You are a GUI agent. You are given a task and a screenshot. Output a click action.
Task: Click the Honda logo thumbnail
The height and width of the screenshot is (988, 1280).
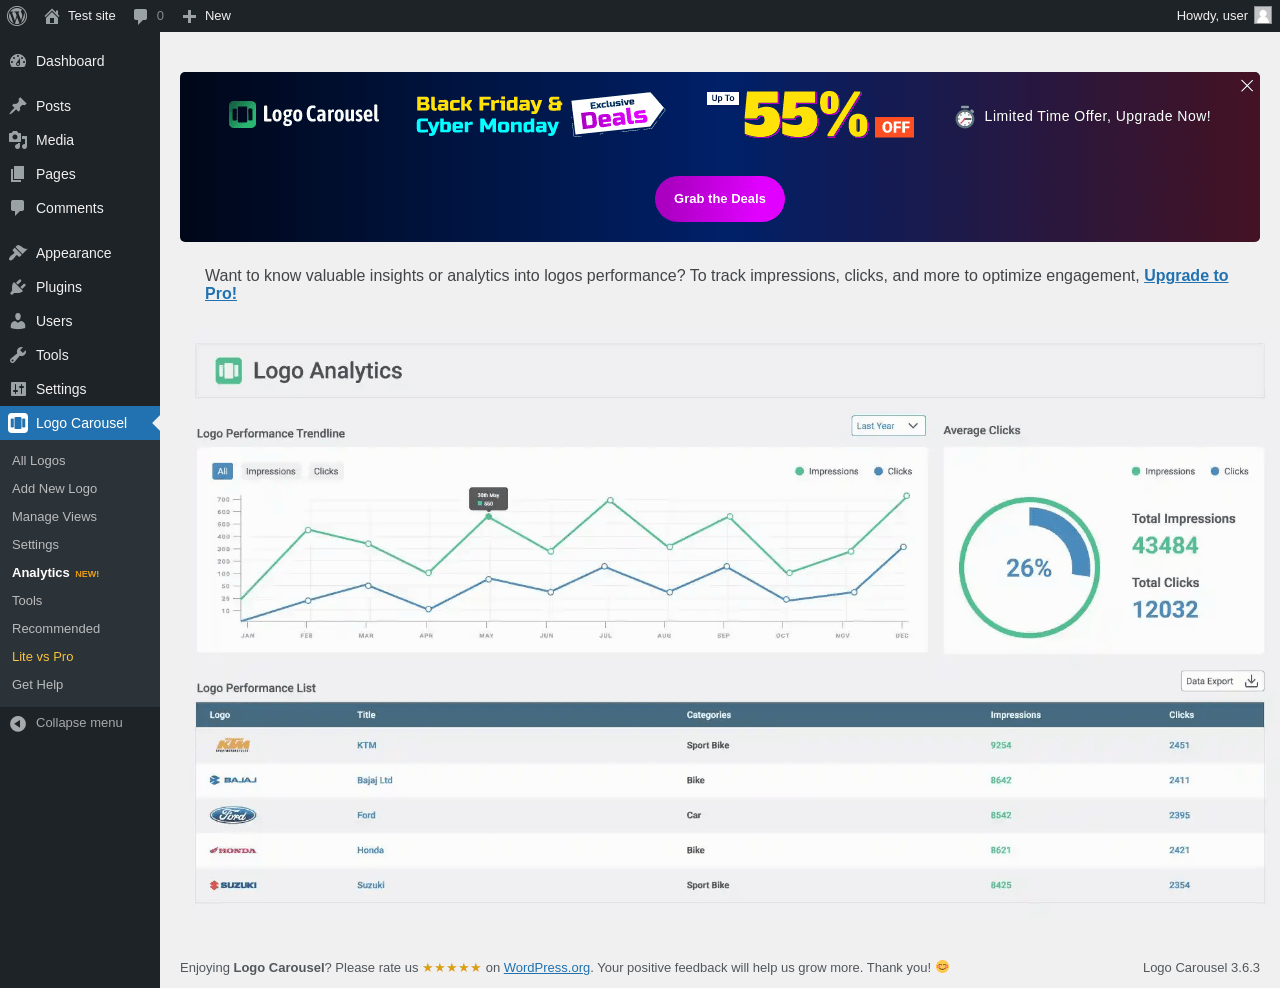(x=233, y=850)
